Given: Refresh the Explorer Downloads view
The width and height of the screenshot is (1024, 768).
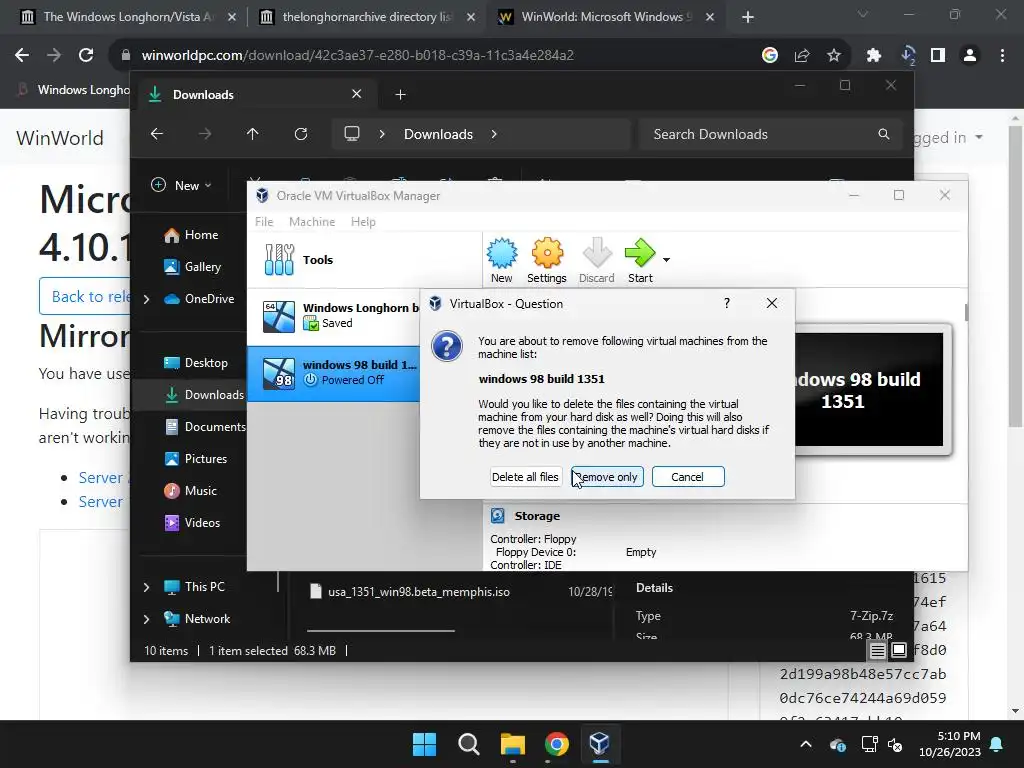Looking at the screenshot, I should 300,134.
